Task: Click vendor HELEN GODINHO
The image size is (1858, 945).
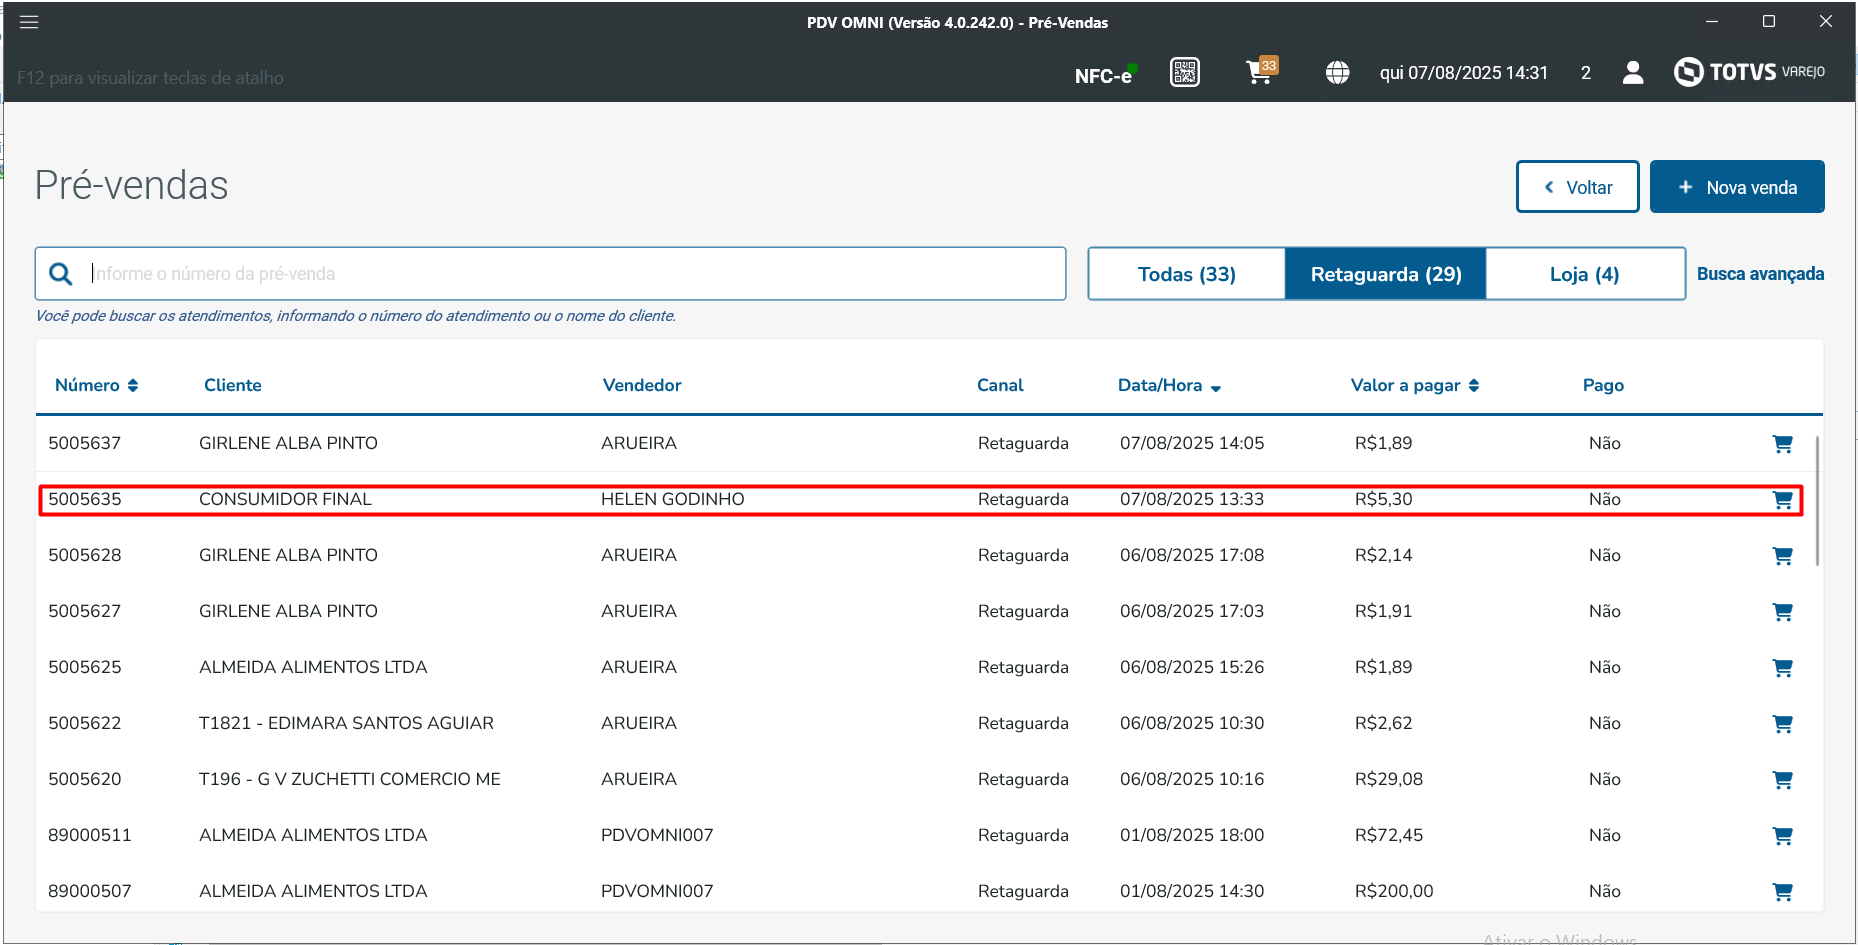Action: [672, 499]
